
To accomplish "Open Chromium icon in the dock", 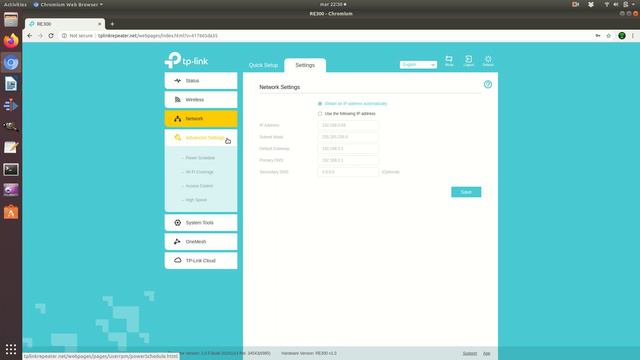I will (x=11, y=62).
